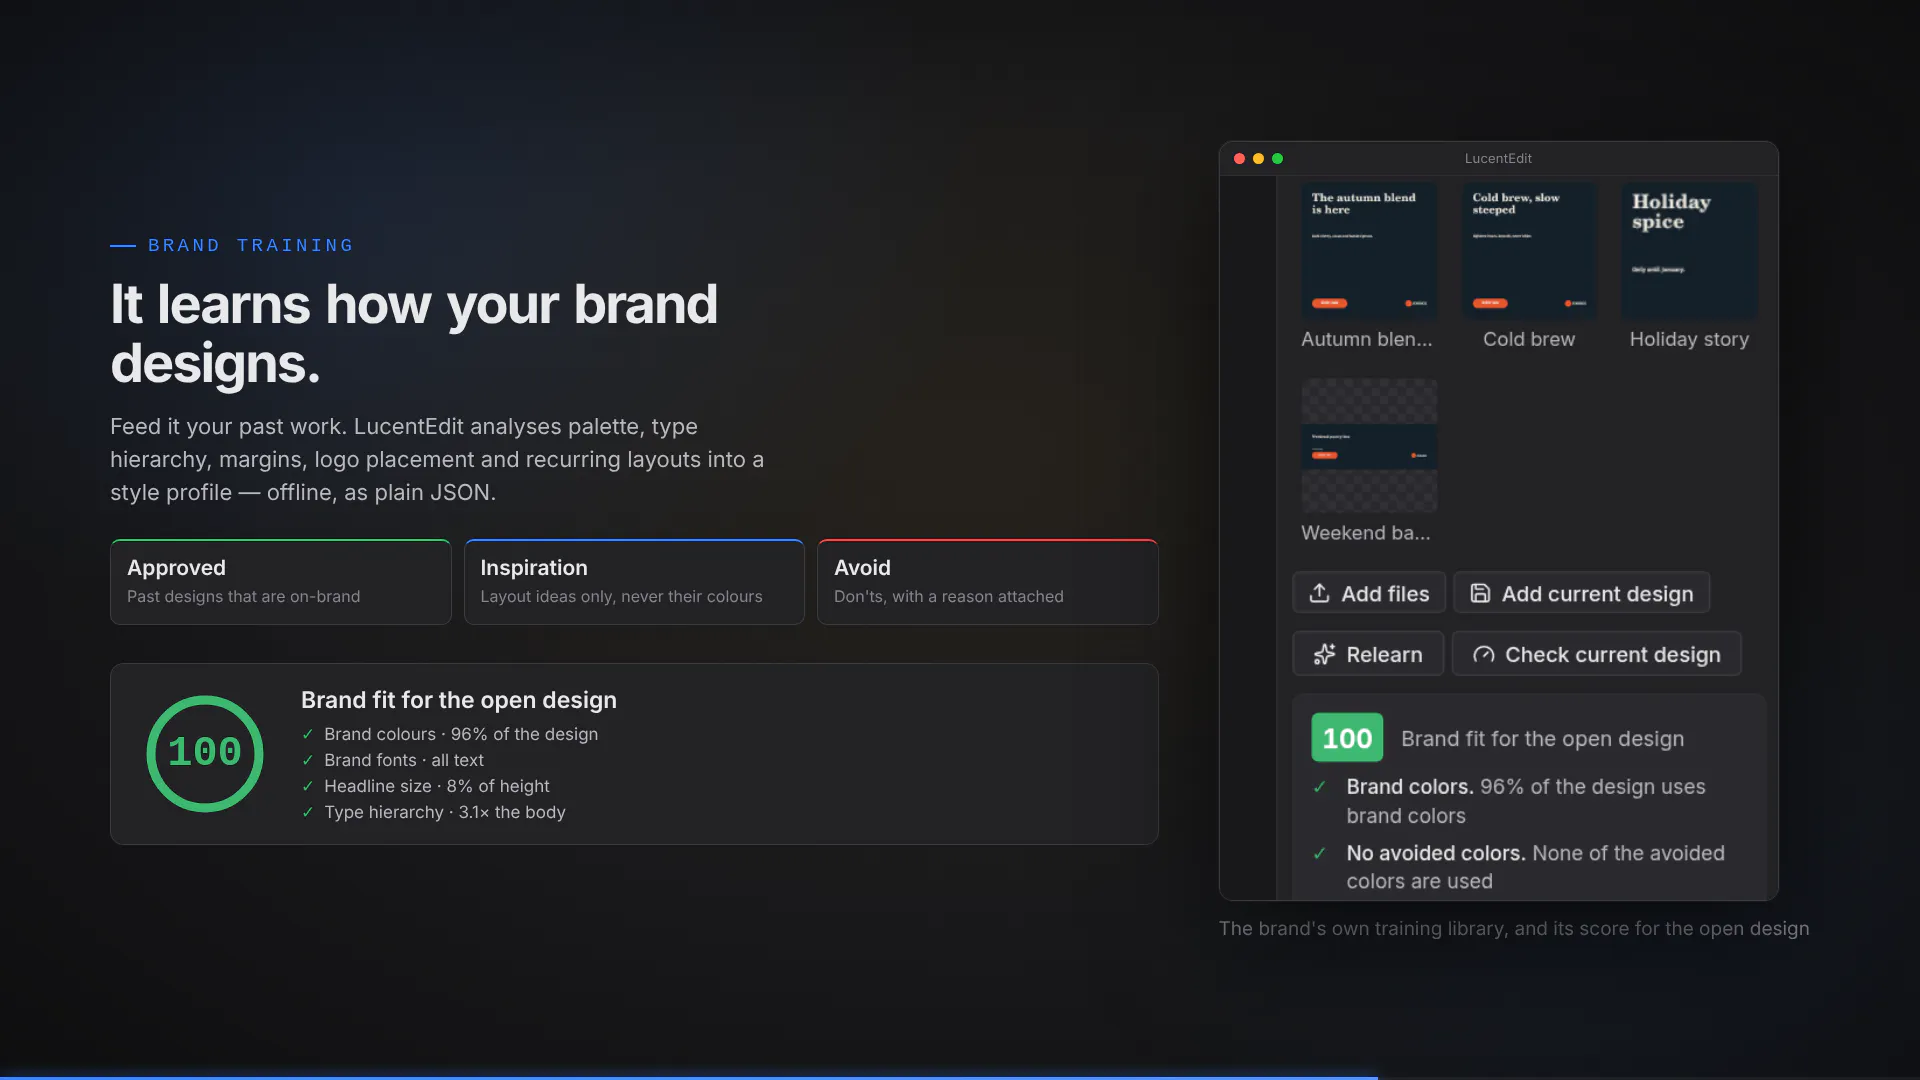The width and height of the screenshot is (1920, 1080).
Task: Click the check mark next to Type hierarchy
Action: tap(308, 813)
